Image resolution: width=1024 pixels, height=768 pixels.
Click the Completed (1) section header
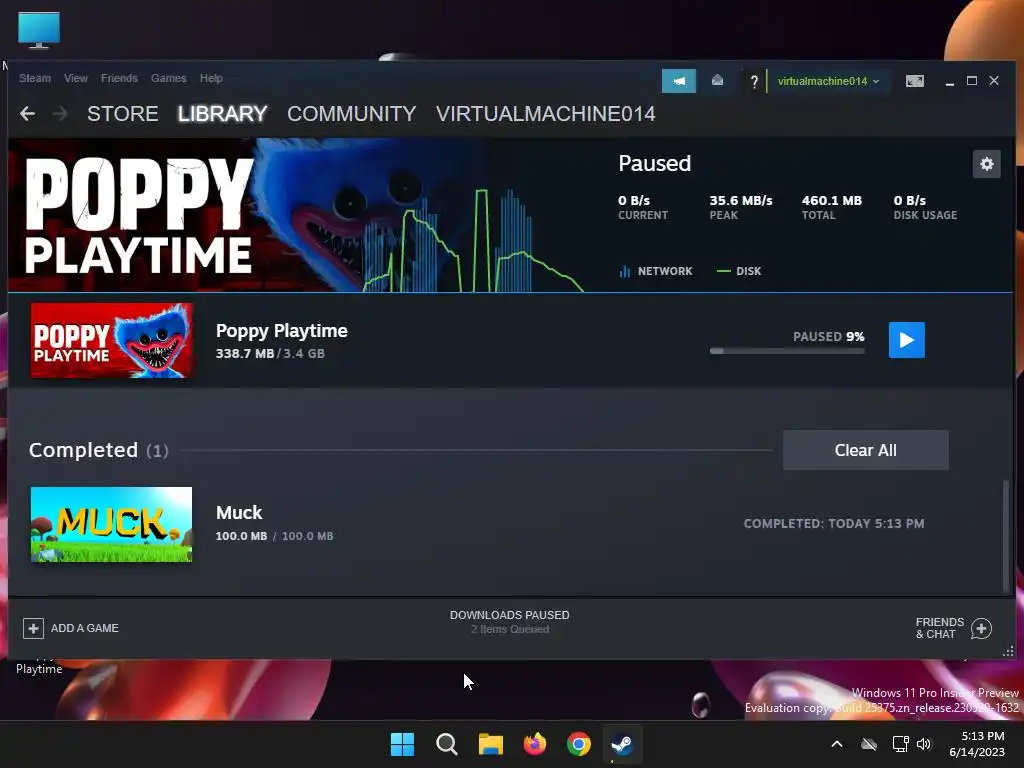99,450
